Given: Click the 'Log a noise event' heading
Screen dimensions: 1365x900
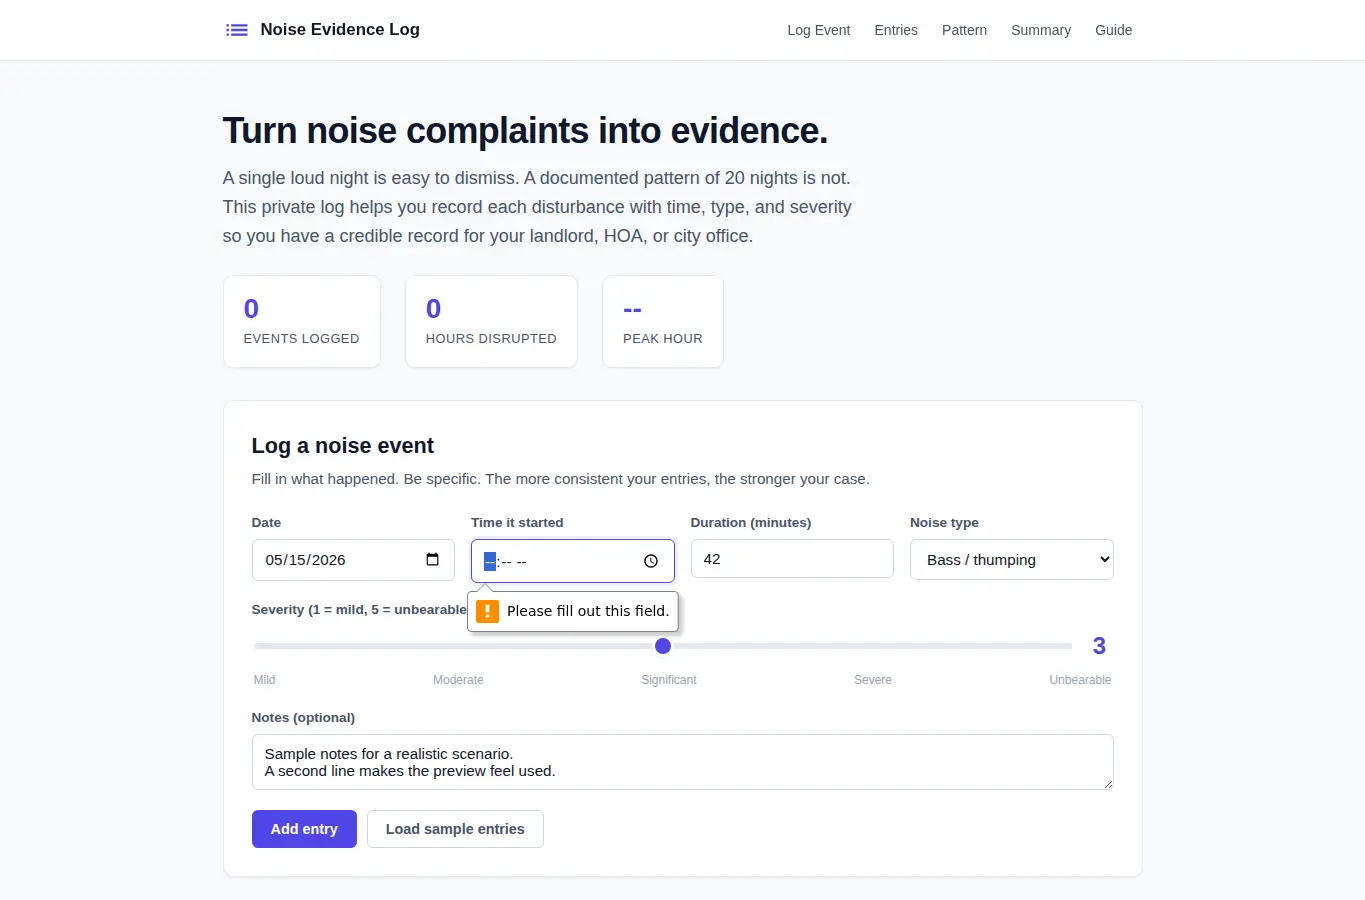Looking at the screenshot, I should 343,446.
